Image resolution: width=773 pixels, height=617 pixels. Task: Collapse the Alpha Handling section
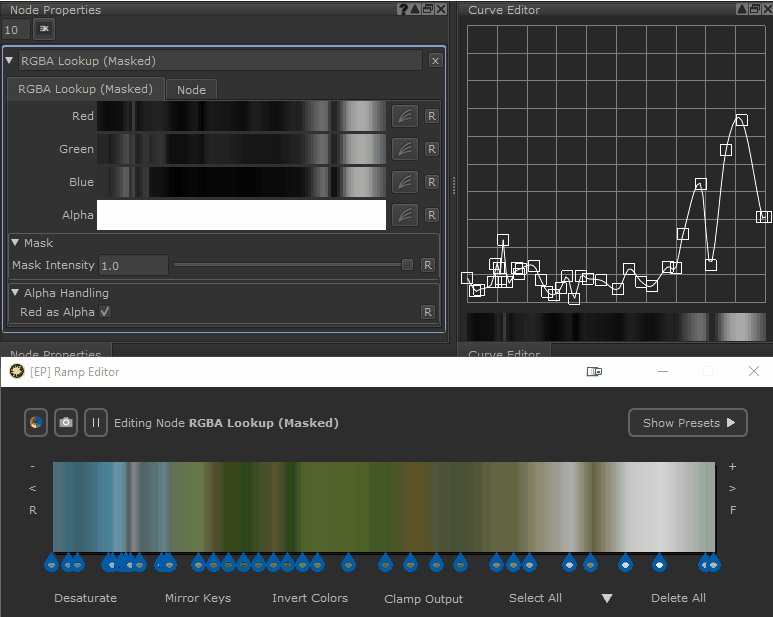pos(15,293)
